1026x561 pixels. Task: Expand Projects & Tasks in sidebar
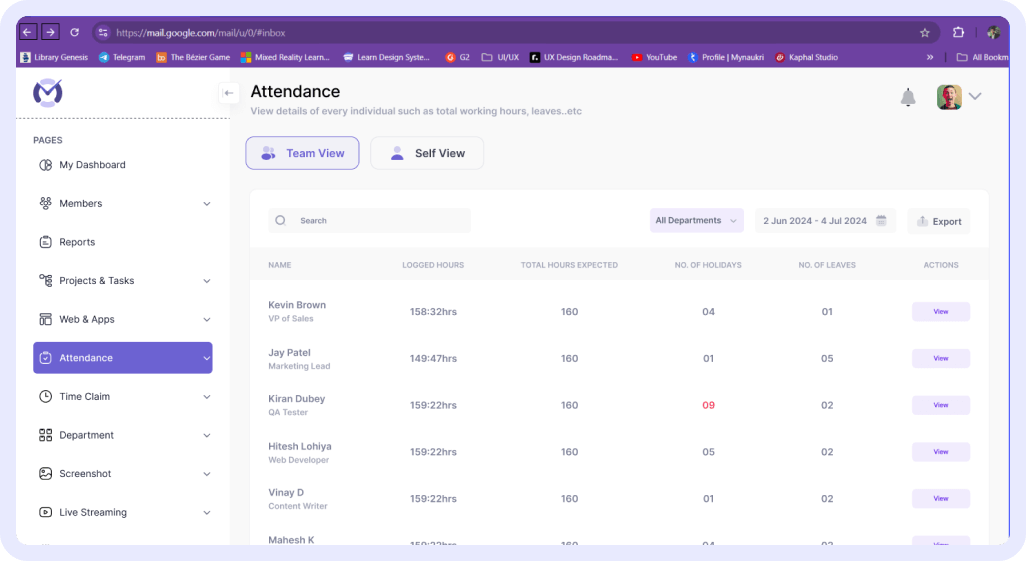(x=207, y=281)
